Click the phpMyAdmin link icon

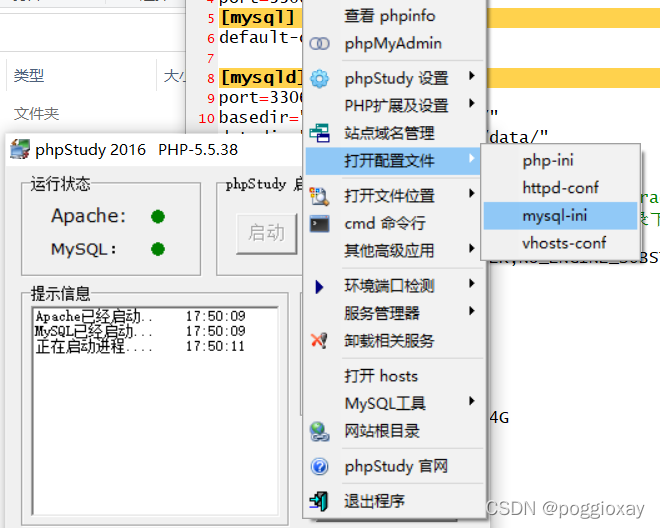point(319,43)
